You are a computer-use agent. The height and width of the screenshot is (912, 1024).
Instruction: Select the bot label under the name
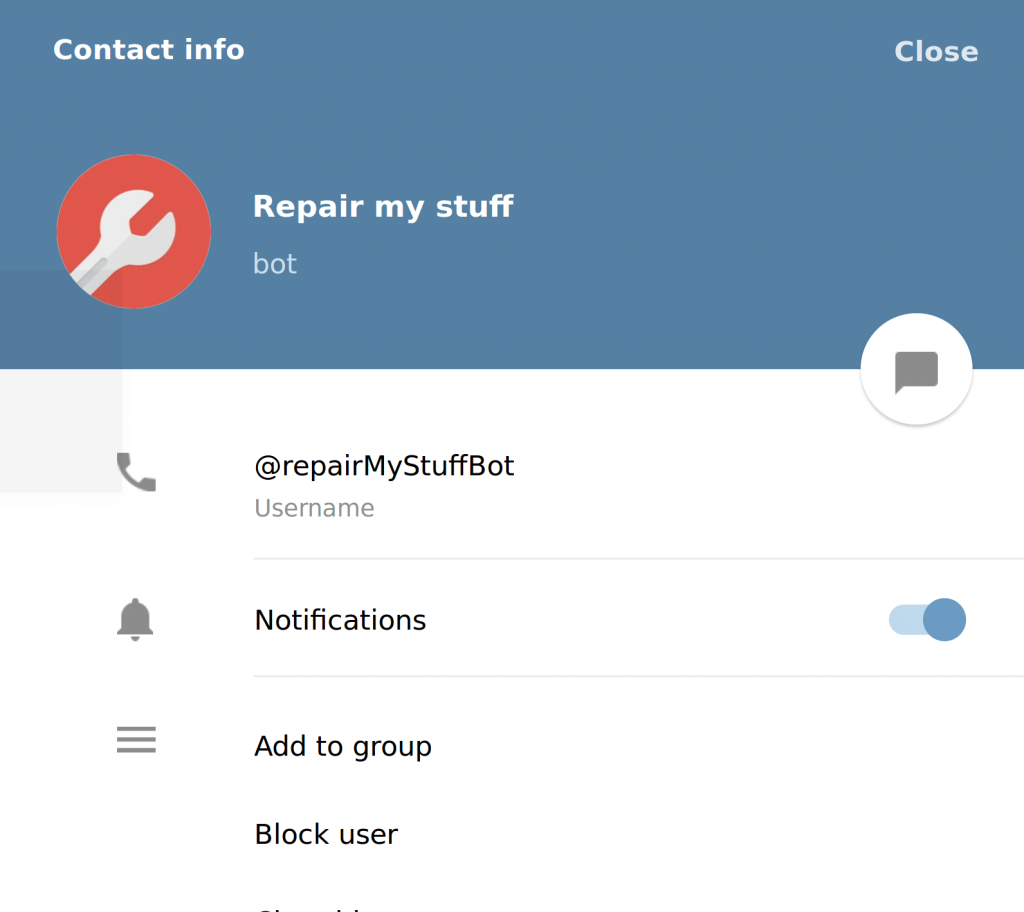tap(275, 263)
